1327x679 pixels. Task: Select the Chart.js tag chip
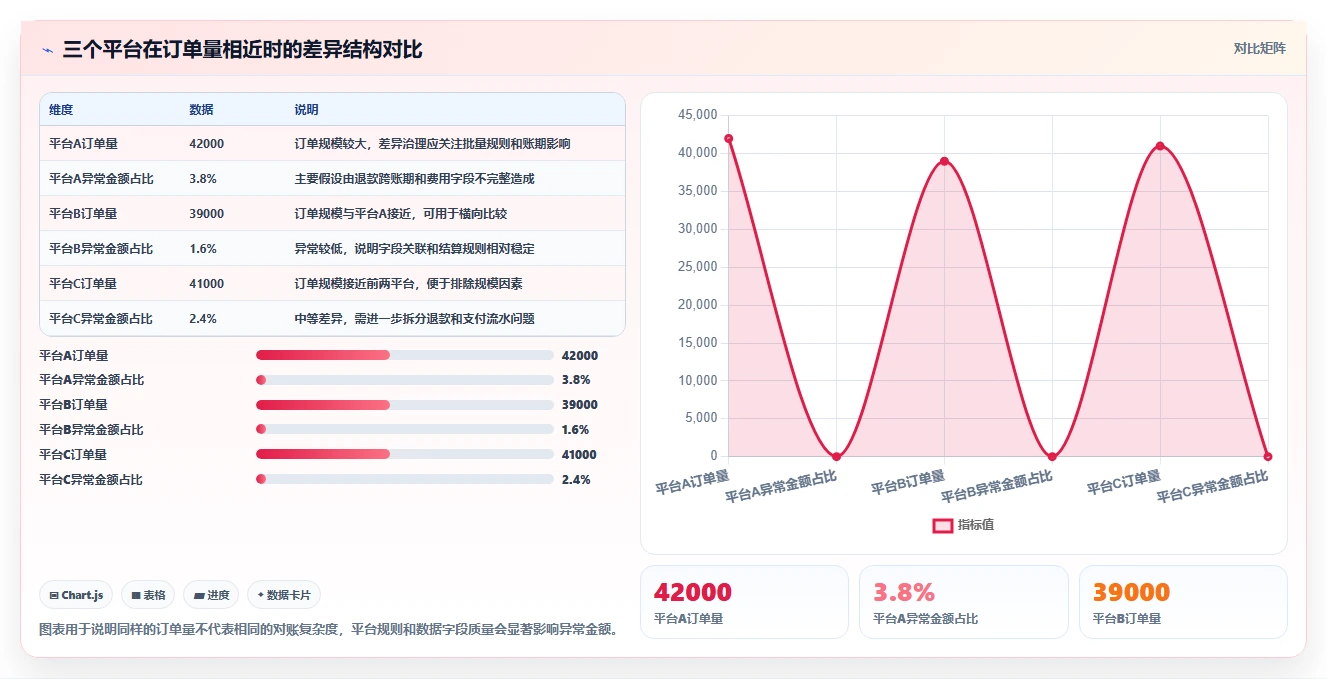pos(76,595)
